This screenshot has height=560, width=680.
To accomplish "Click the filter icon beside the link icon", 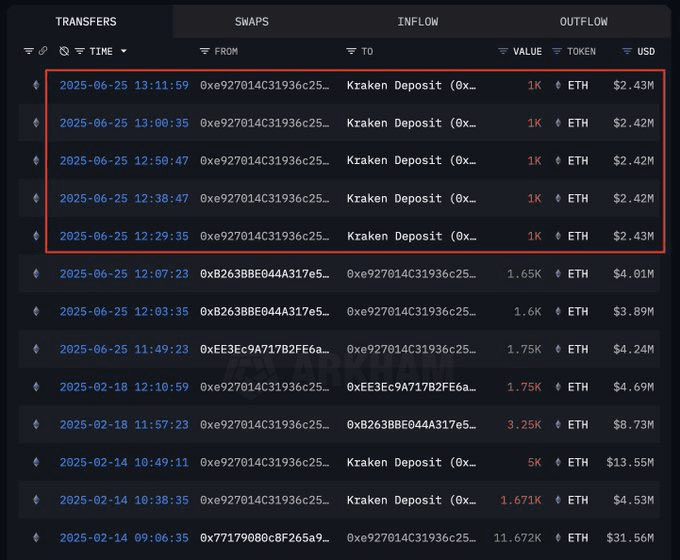I will [x=28, y=51].
